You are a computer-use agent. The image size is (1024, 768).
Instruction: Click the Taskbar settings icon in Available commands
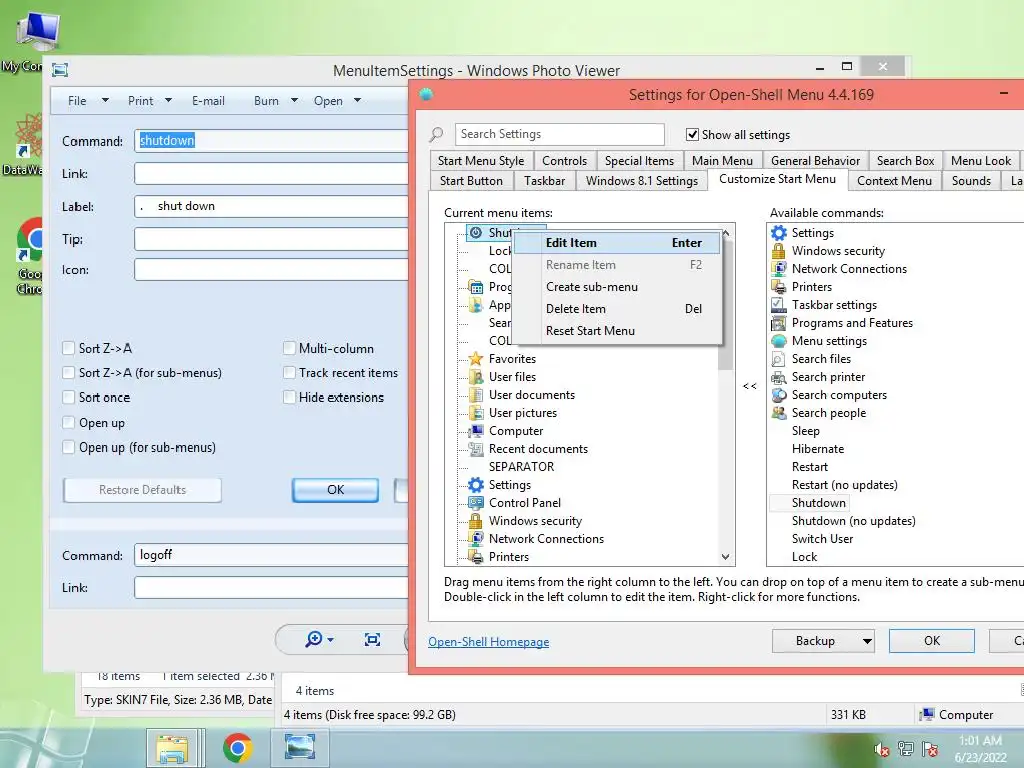tap(778, 304)
